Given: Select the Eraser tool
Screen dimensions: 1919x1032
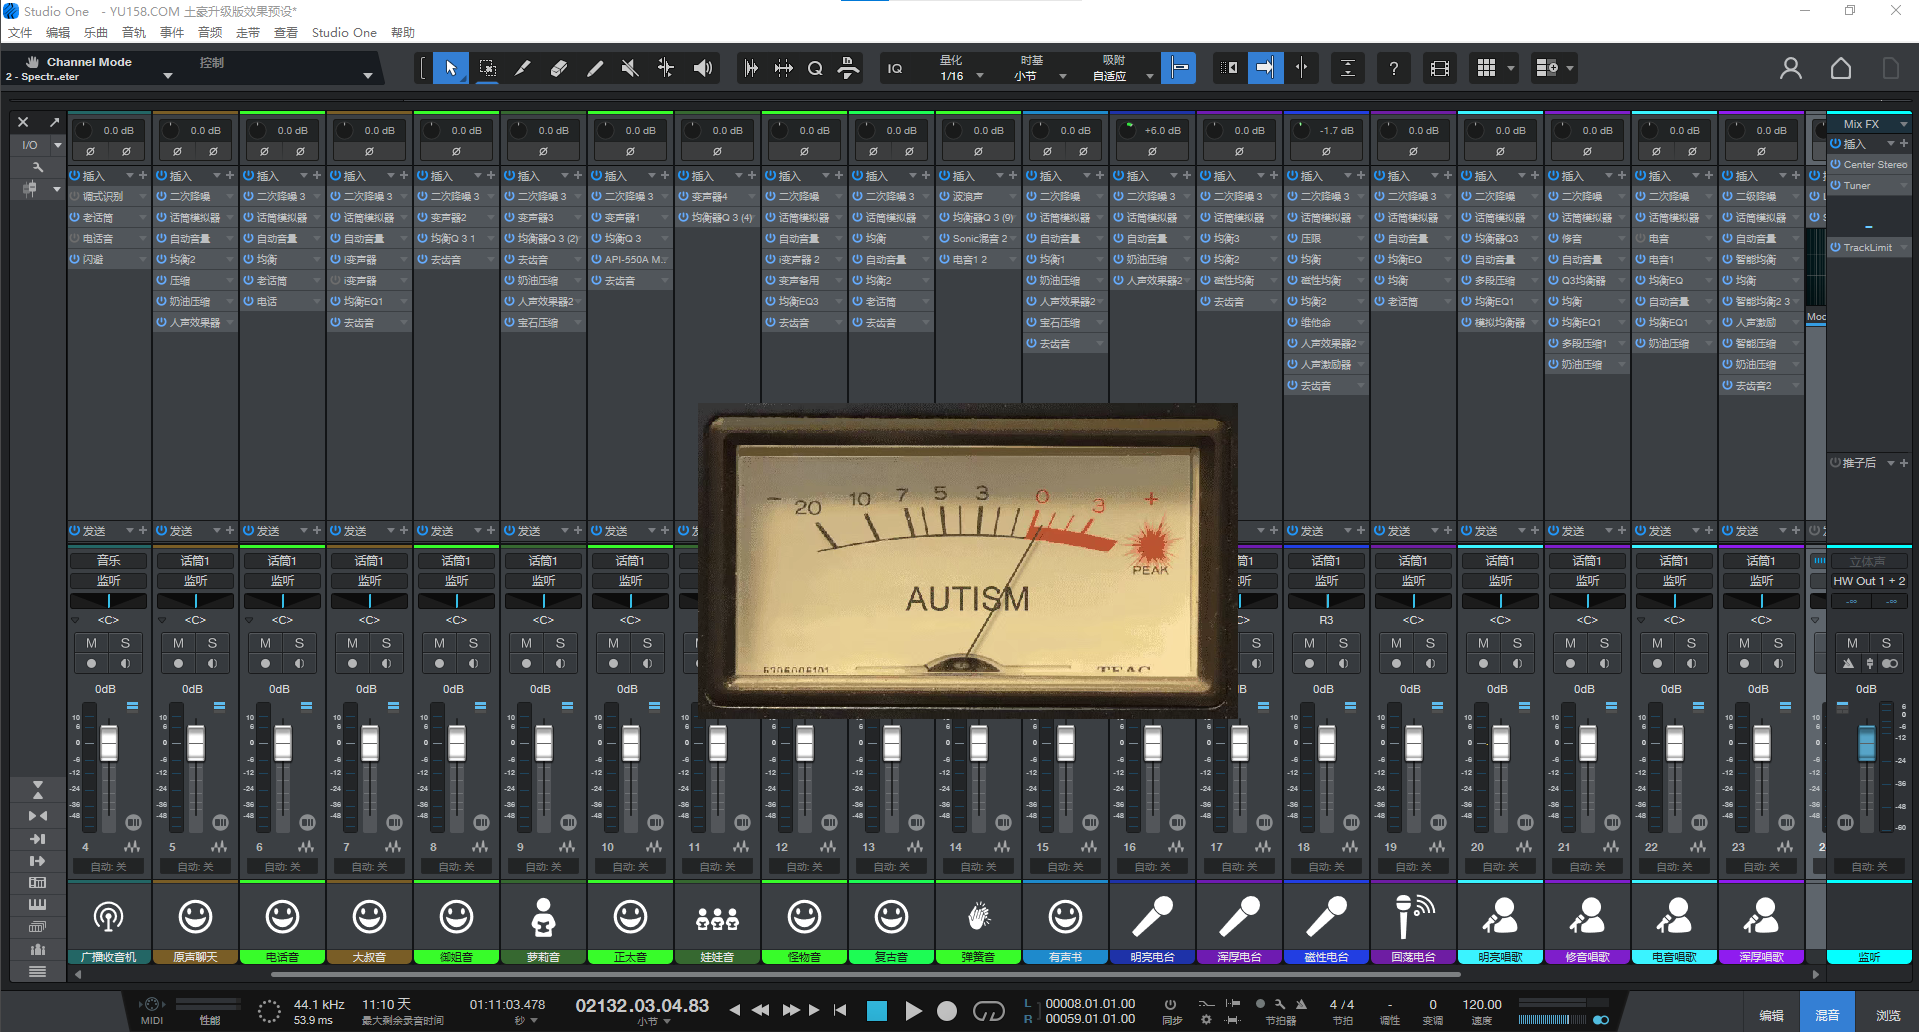Looking at the screenshot, I should [x=559, y=68].
